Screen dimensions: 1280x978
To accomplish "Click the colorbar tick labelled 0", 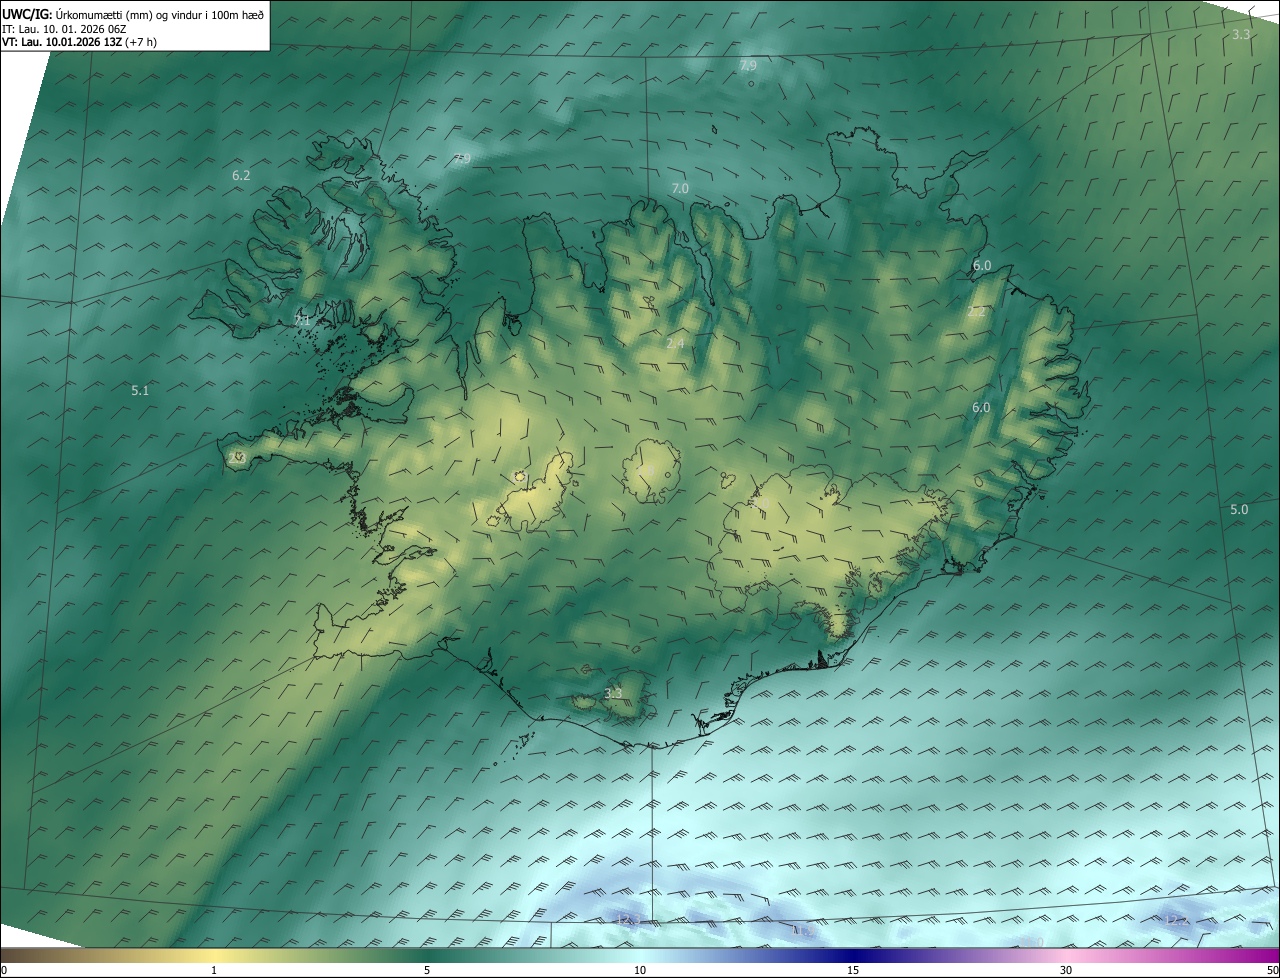I will click(4, 970).
